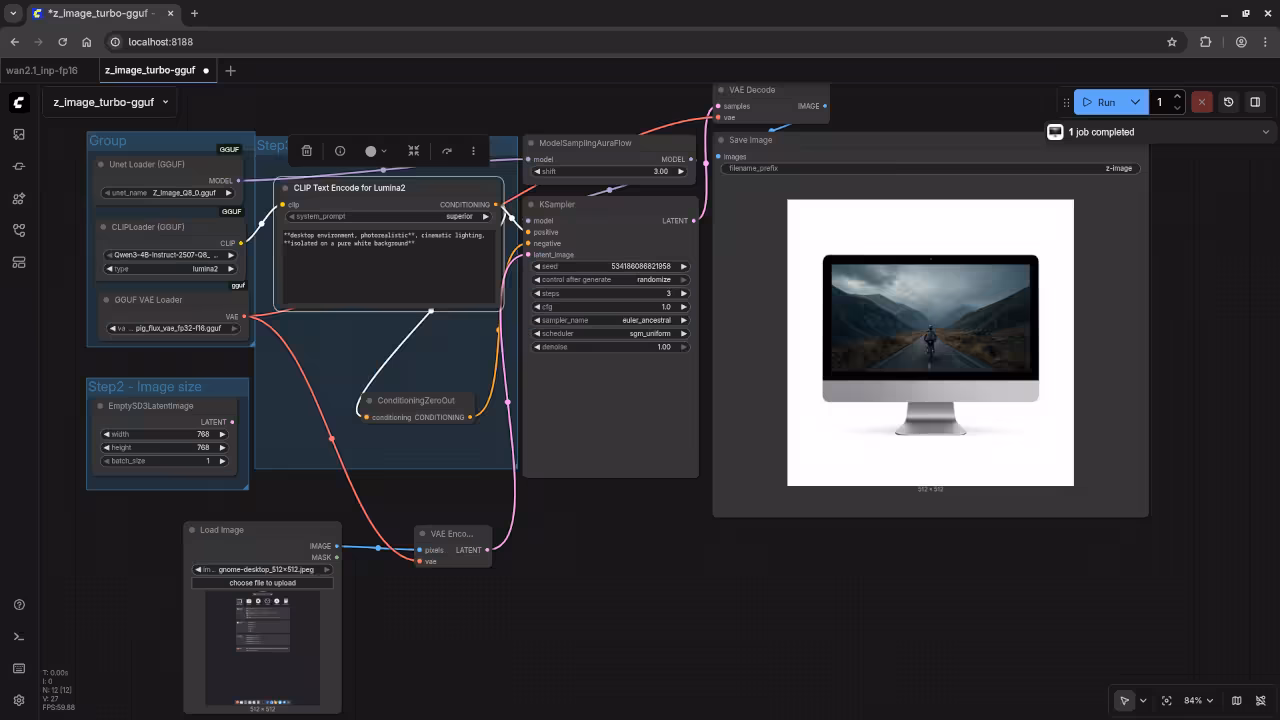Switch to the wan2.1_inp-fp16 workflow tab
Viewport: 1280px width, 720px height.
pos(42,70)
